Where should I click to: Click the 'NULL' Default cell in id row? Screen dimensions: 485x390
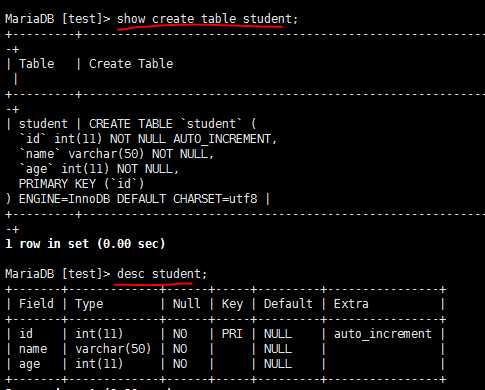tap(278, 334)
